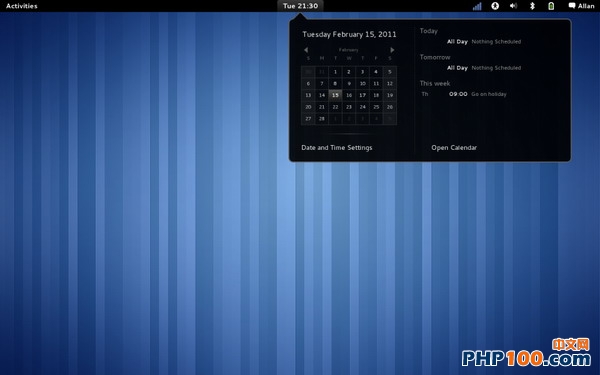Select calendar day 17
The width and height of the screenshot is (600, 375).
click(x=362, y=95)
